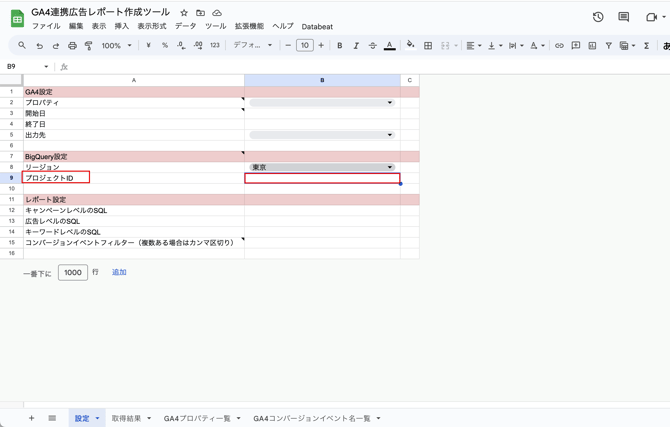Click the print icon in toolbar

[x=72, y=45]
